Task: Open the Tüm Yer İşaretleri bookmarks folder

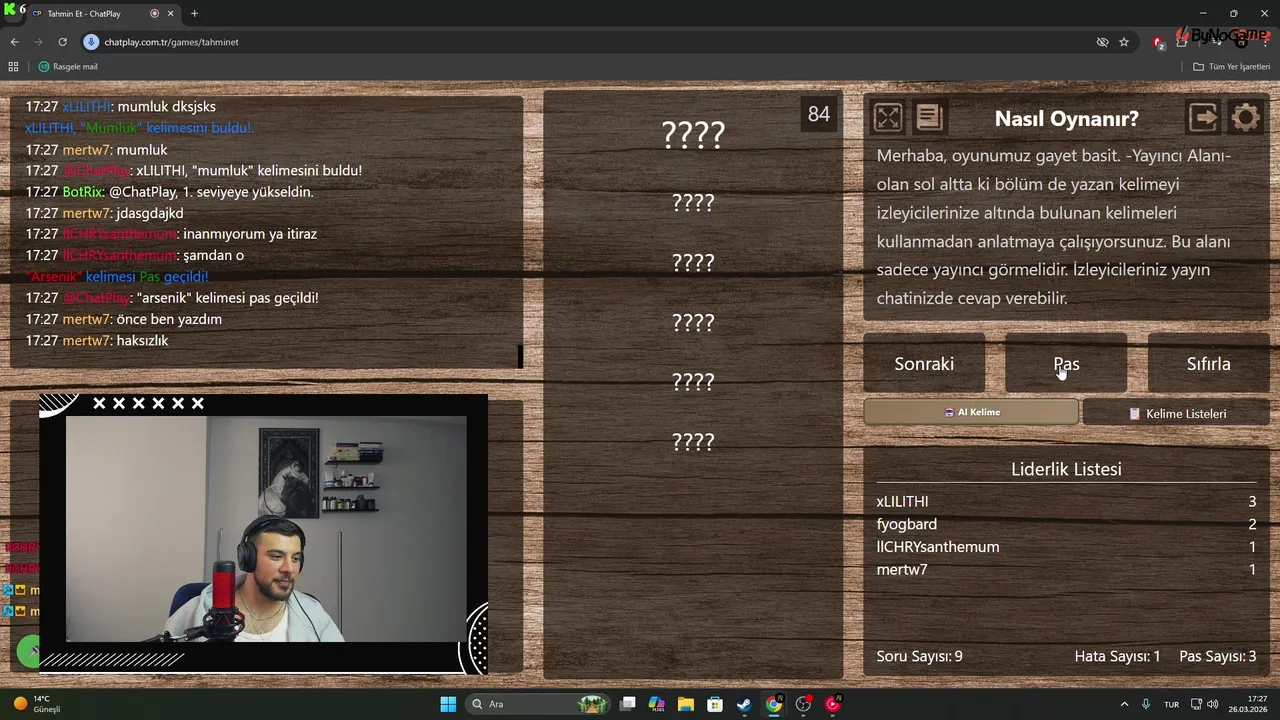Action: tap(1231, 67)
